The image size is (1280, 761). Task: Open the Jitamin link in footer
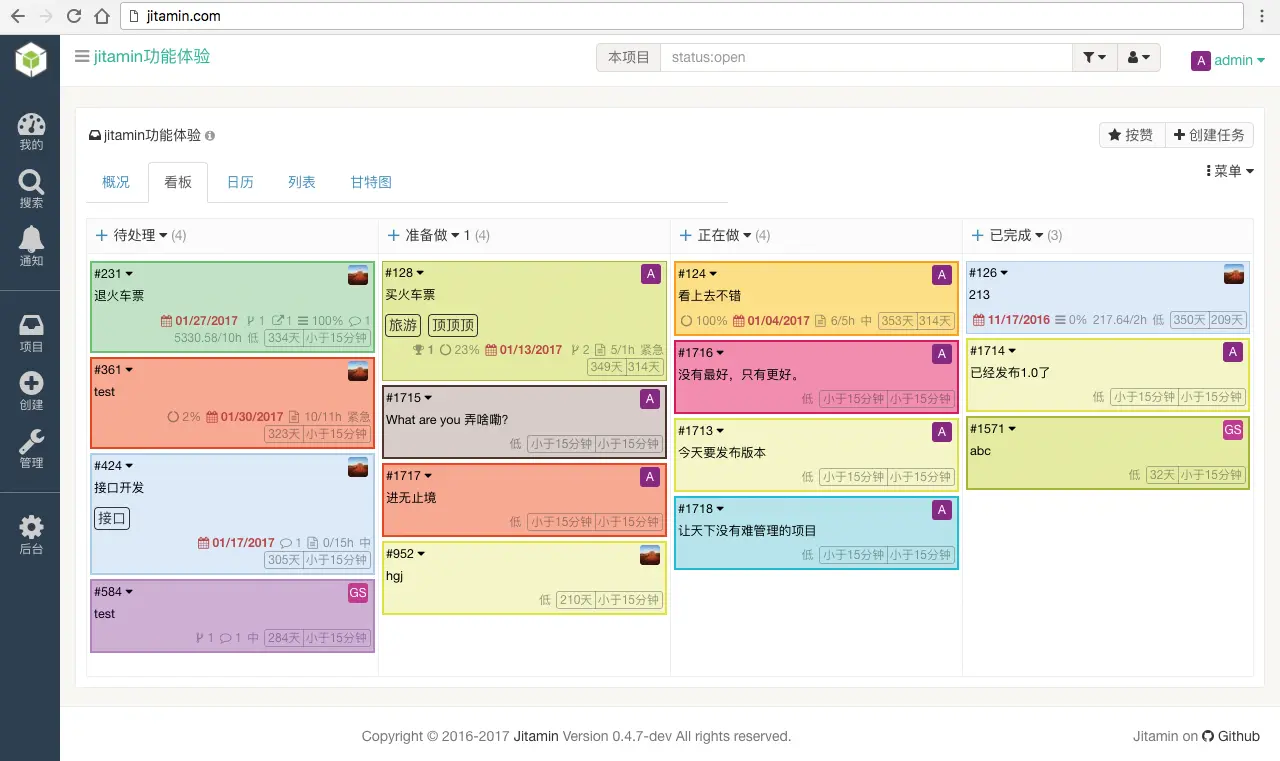click(536, 736)
